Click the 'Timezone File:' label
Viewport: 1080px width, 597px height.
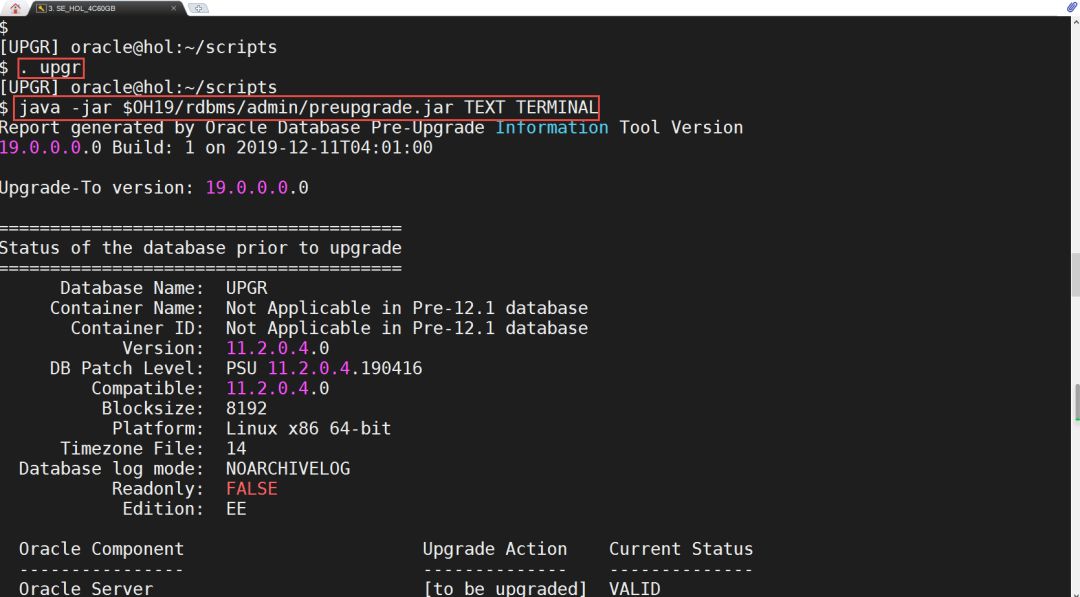tap(132, 448)
